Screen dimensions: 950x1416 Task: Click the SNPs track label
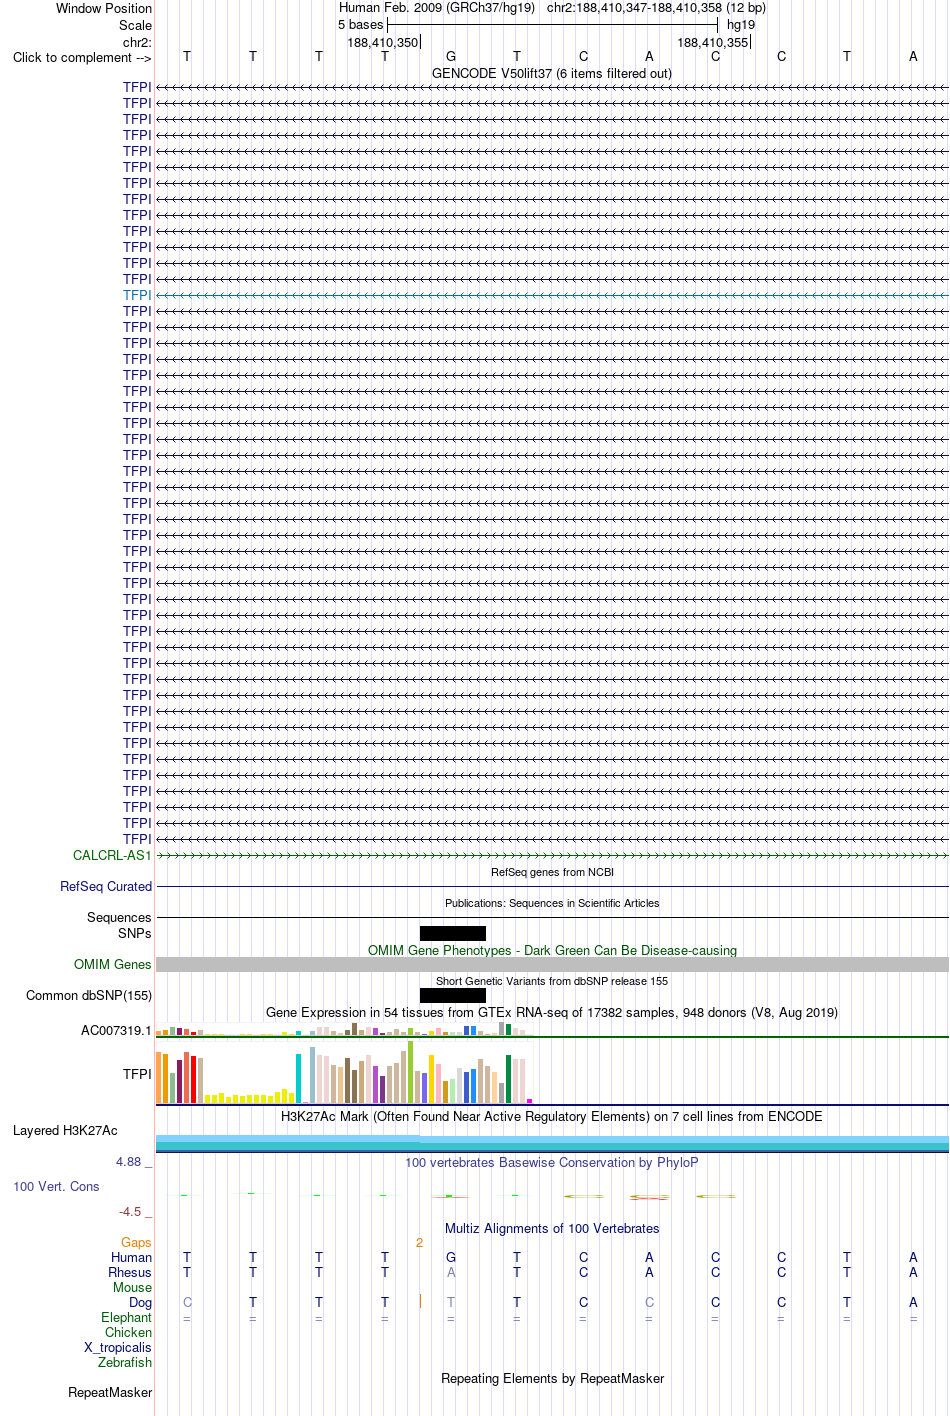134,933
